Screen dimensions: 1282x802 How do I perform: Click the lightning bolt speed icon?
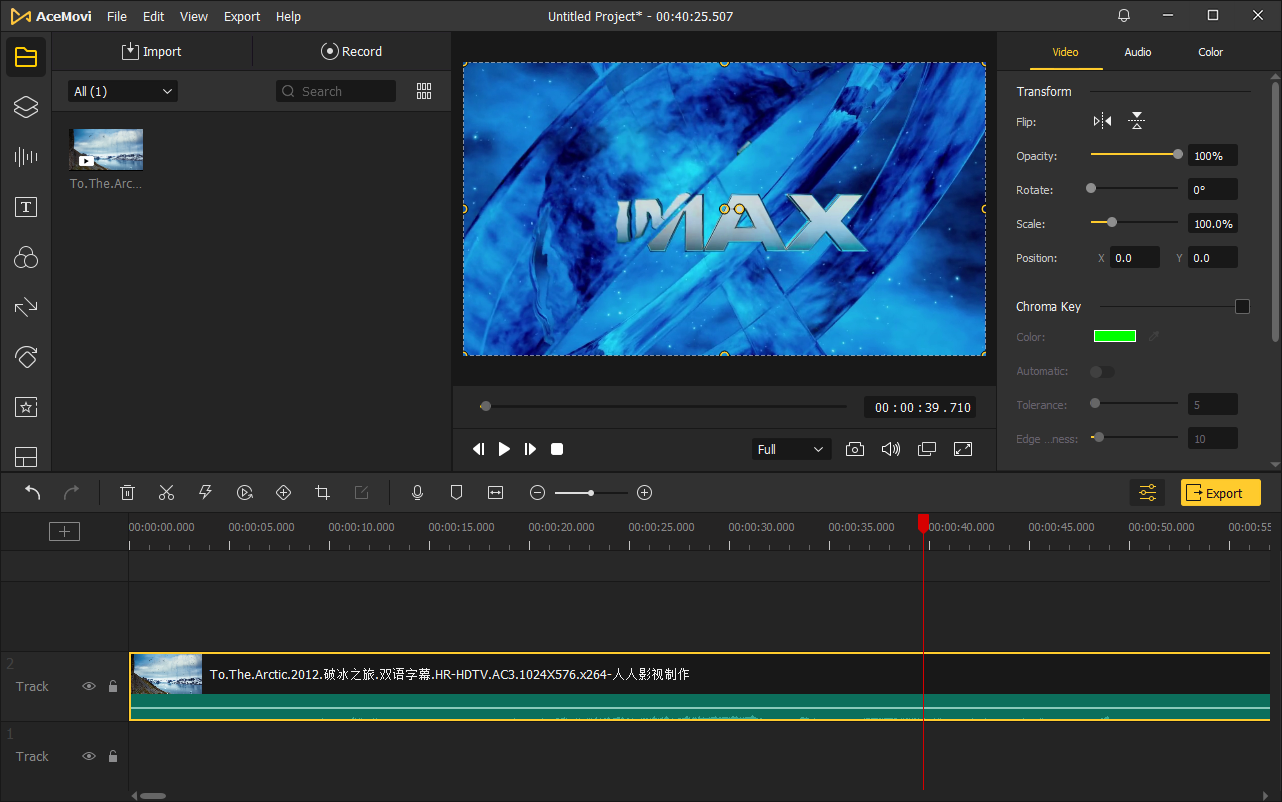[x=205, y=492]
